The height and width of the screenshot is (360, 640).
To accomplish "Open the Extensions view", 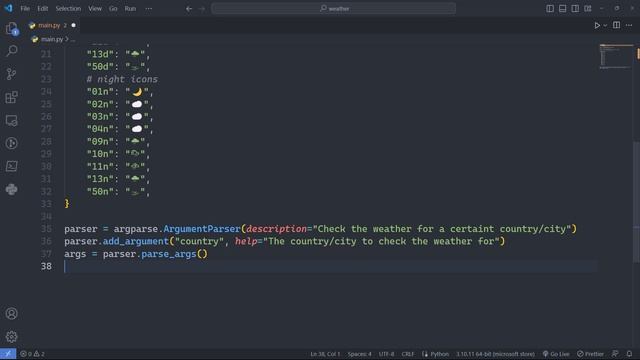I will (11, 97).
